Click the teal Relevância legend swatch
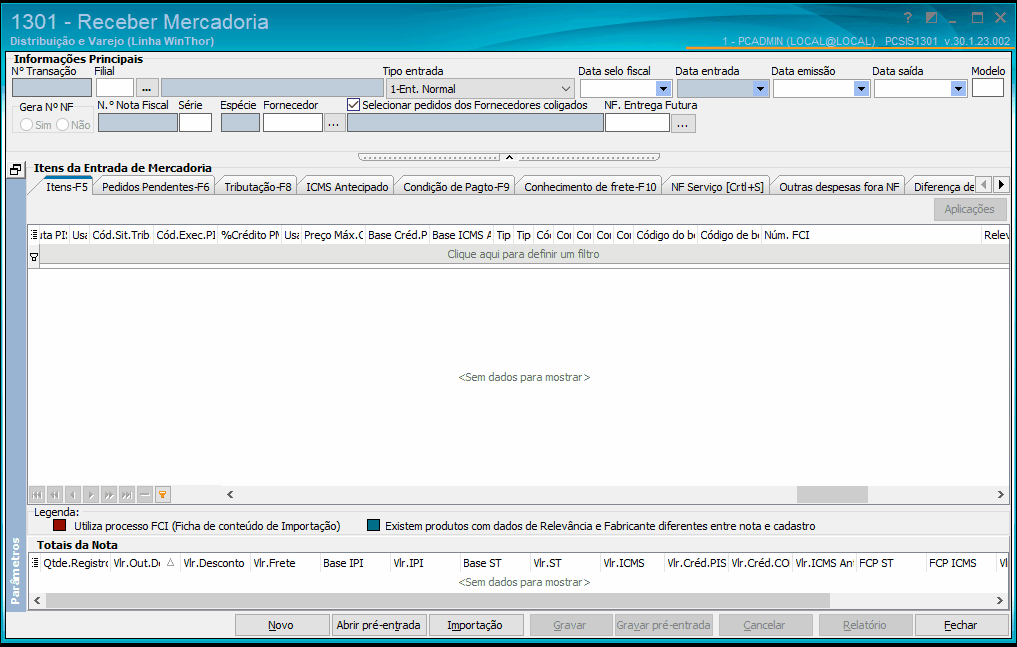Viewport: 1017px width, 647px height. point(373,525)
